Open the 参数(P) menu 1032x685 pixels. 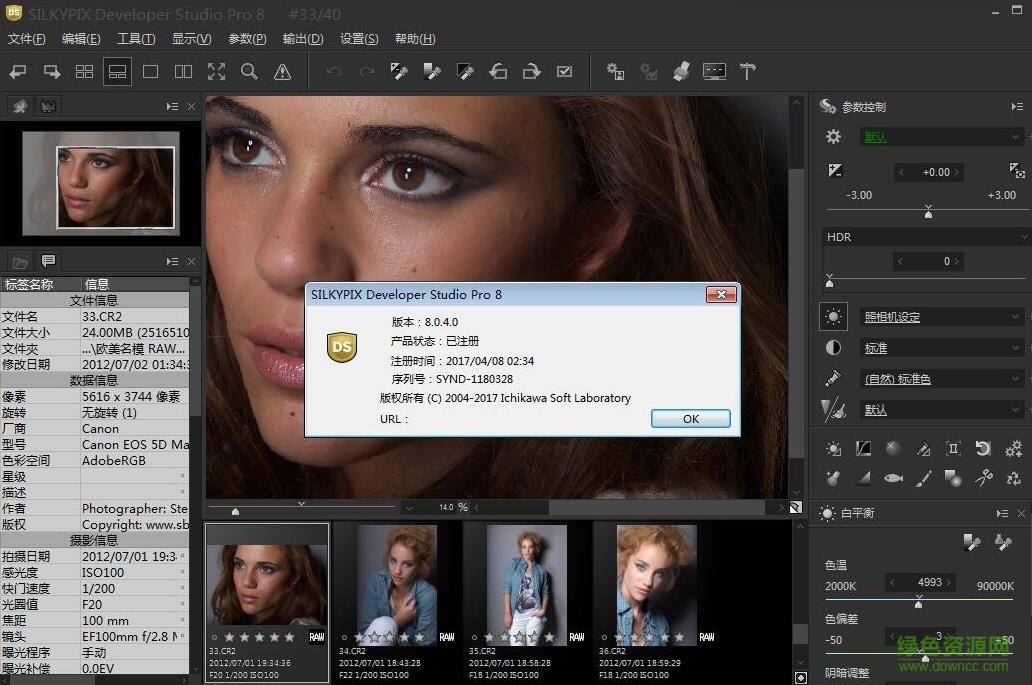coord(247,39)
